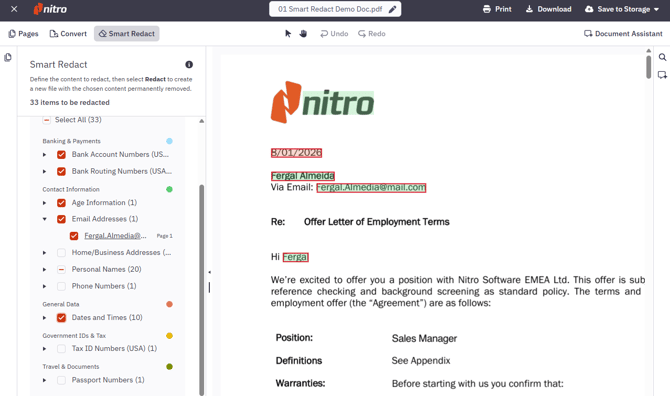Click the printer icon

[487, 9]
